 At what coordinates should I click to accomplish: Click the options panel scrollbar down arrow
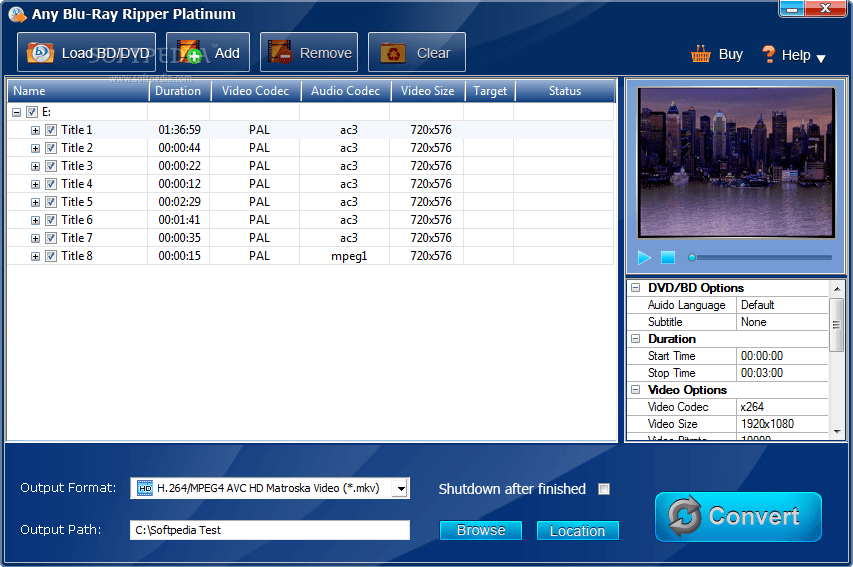837,432
